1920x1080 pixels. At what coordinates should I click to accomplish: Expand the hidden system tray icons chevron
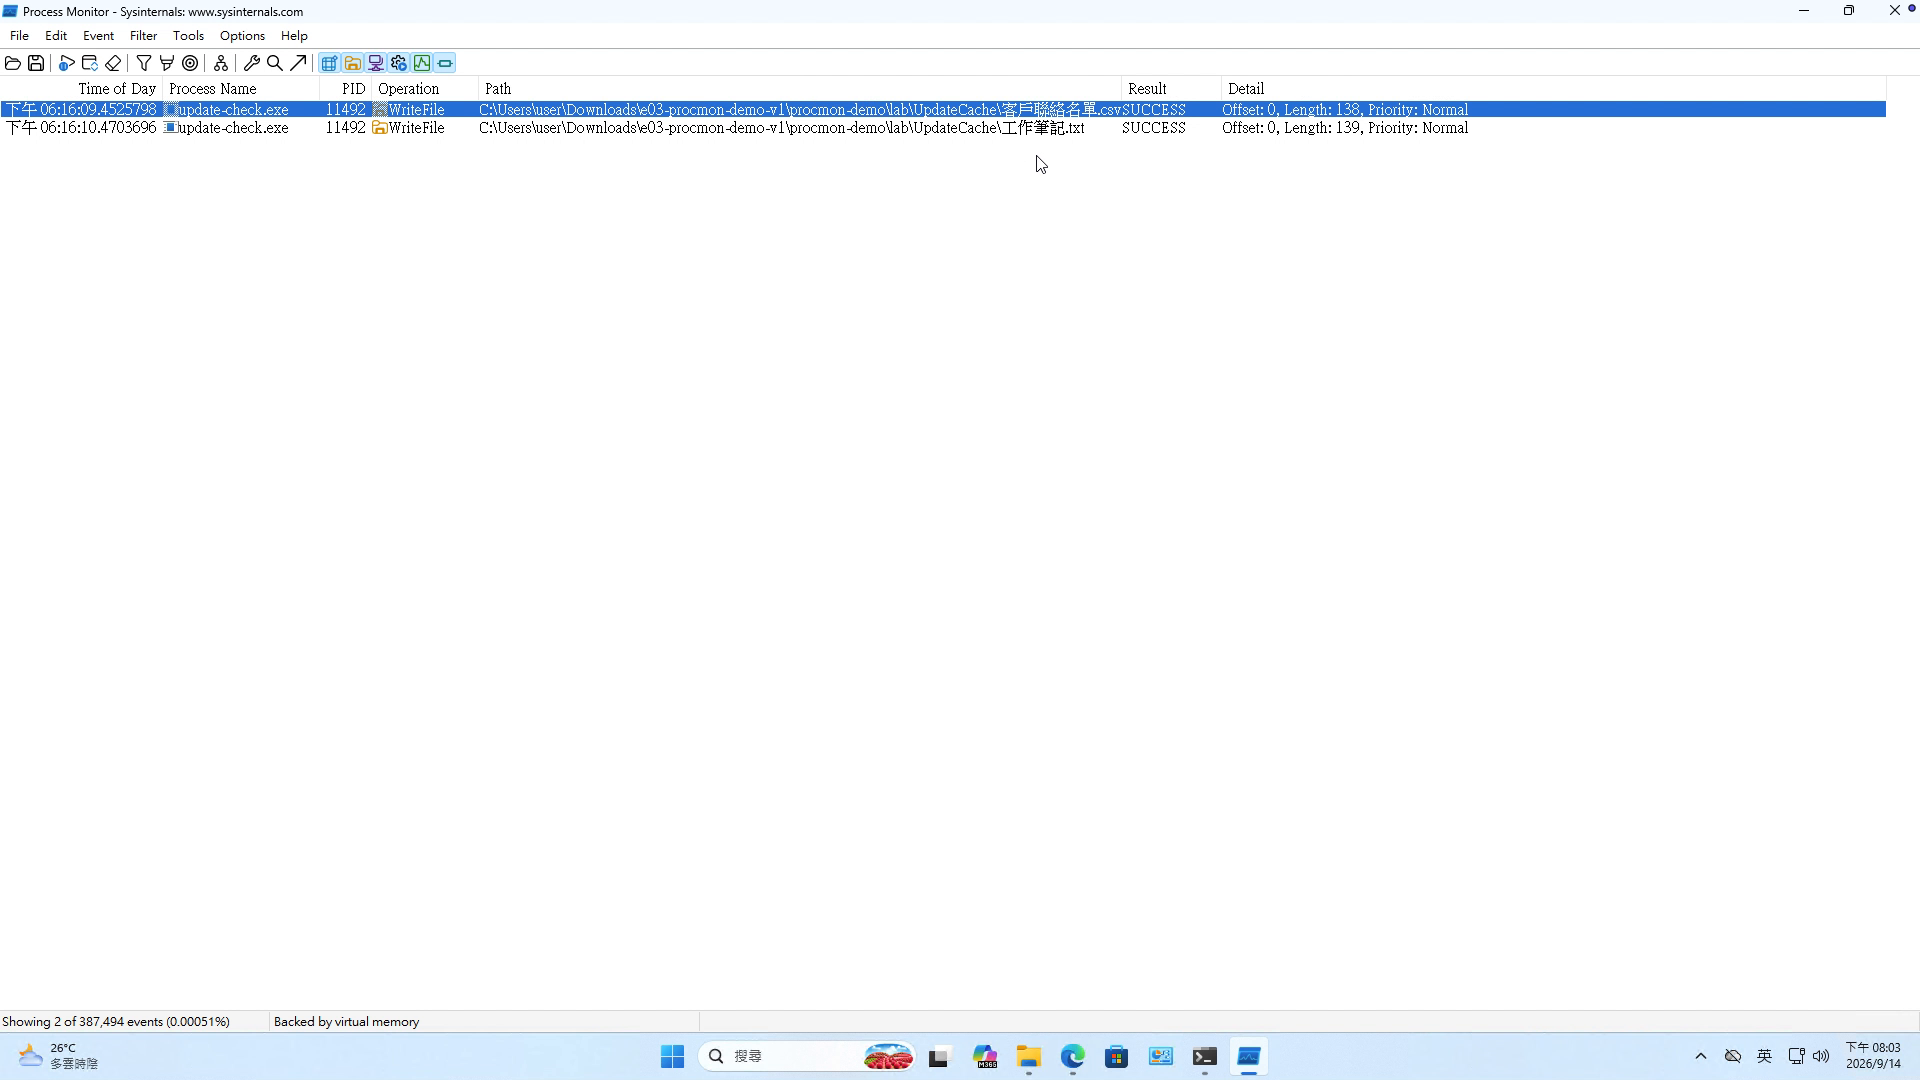(x=1701, y=1057)
